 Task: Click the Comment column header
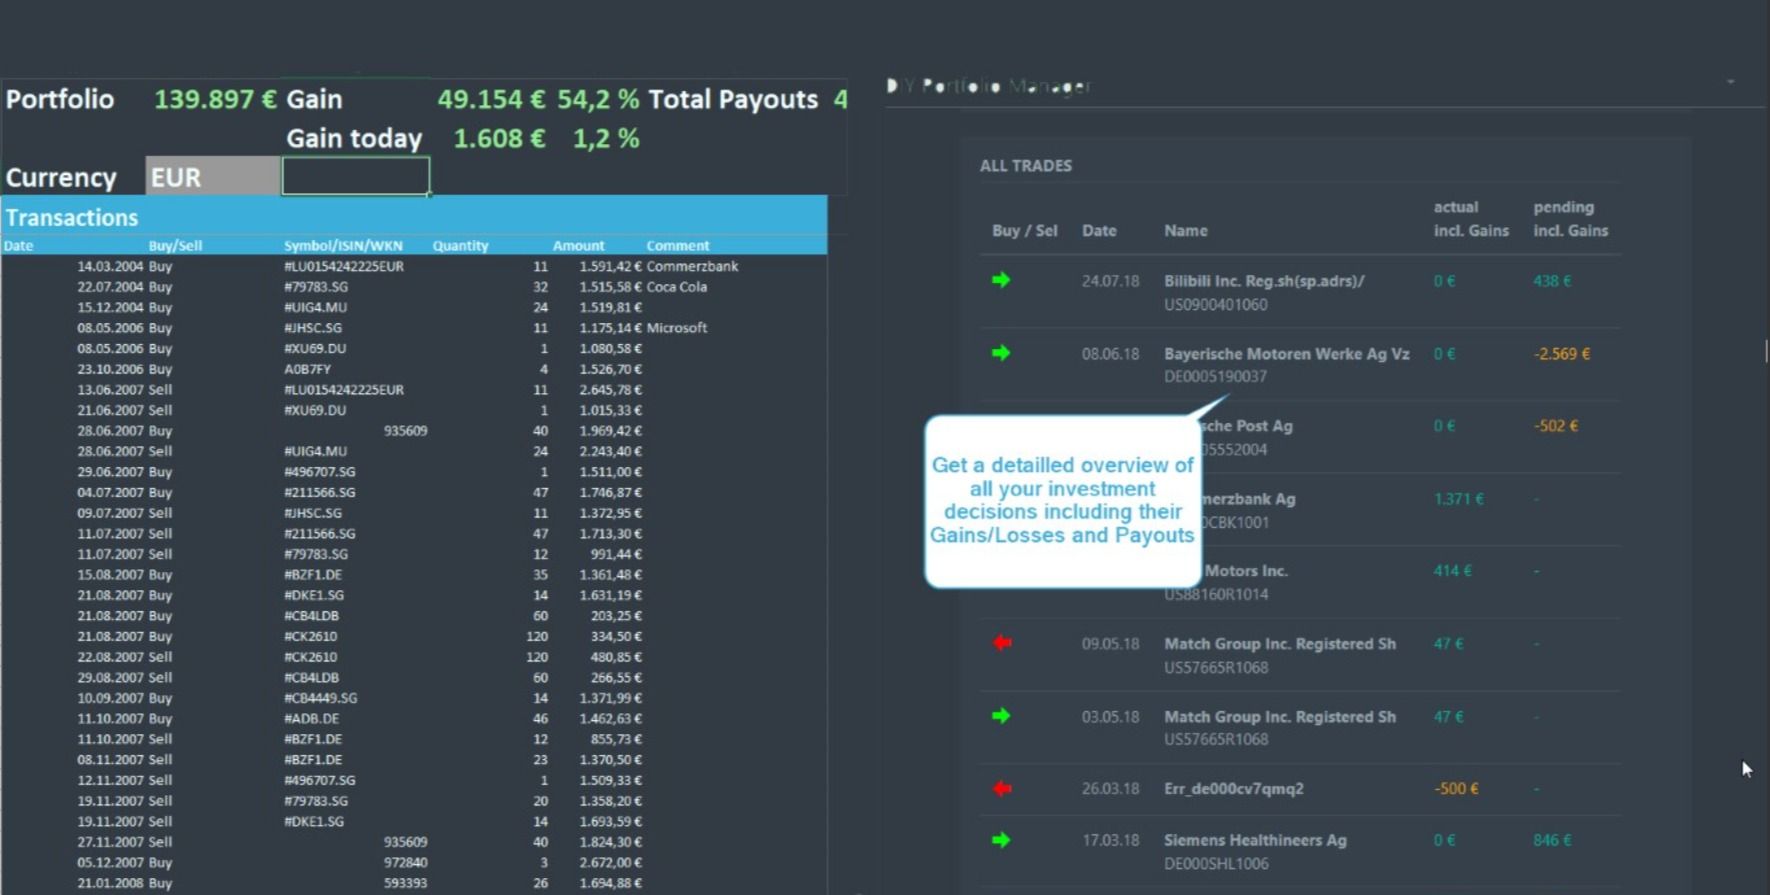(677, 246)
